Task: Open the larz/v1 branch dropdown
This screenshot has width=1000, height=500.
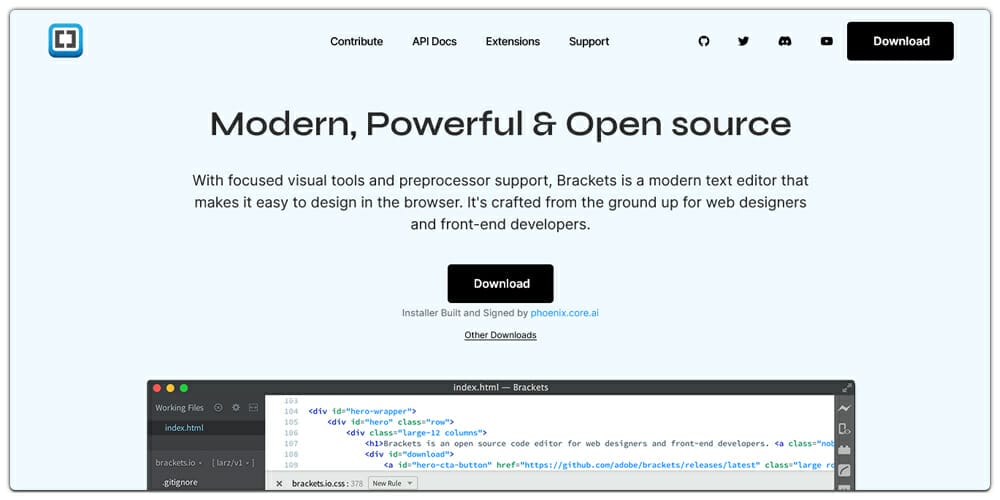Action: coord(233,463)
